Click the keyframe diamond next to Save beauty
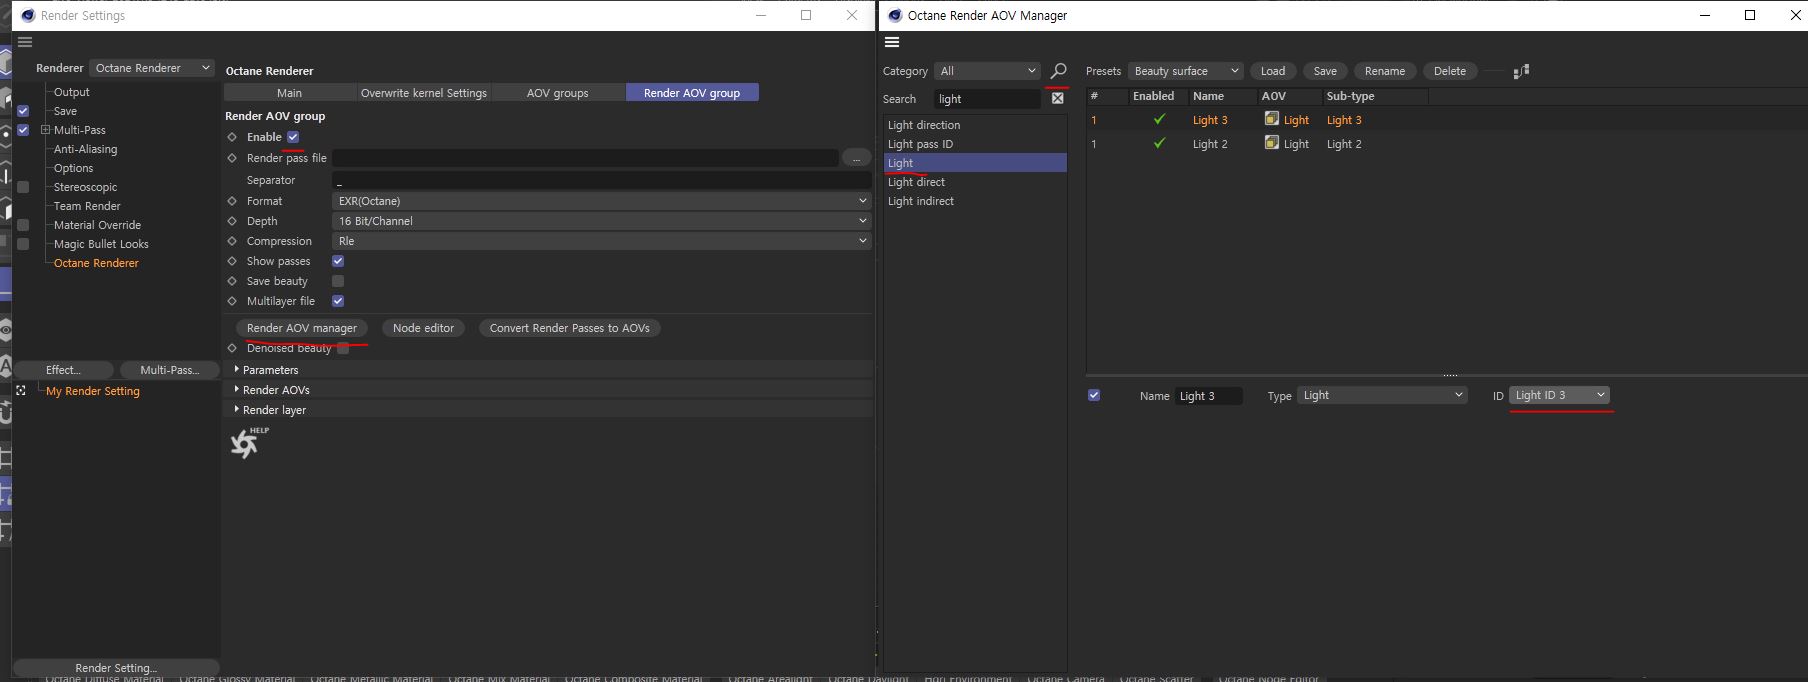Image resolution: width=1808 pixels, height=682 pixels. (x=232, y=281)
